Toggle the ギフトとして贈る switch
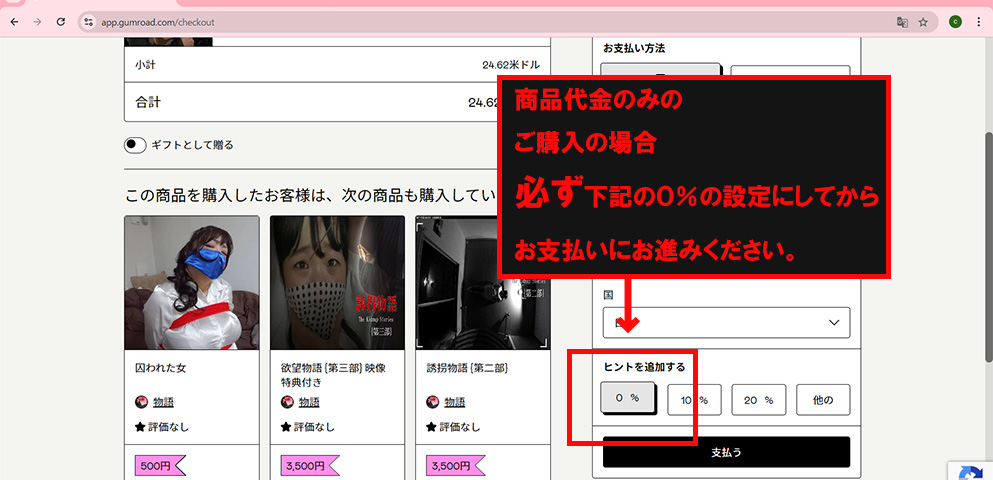 pos(136,145)
